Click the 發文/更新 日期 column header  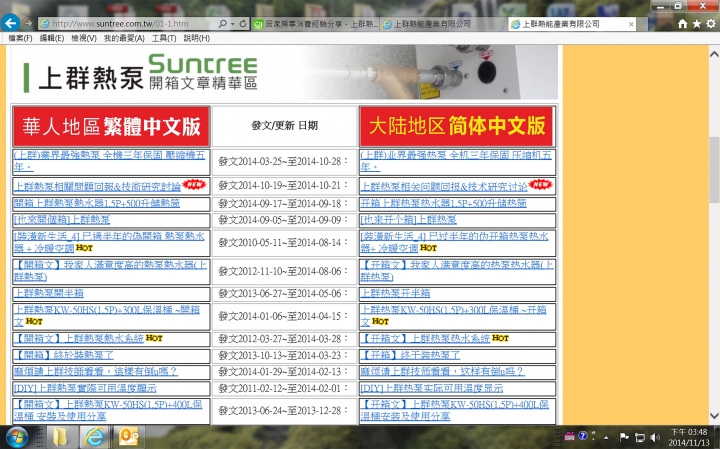(285, 126)
